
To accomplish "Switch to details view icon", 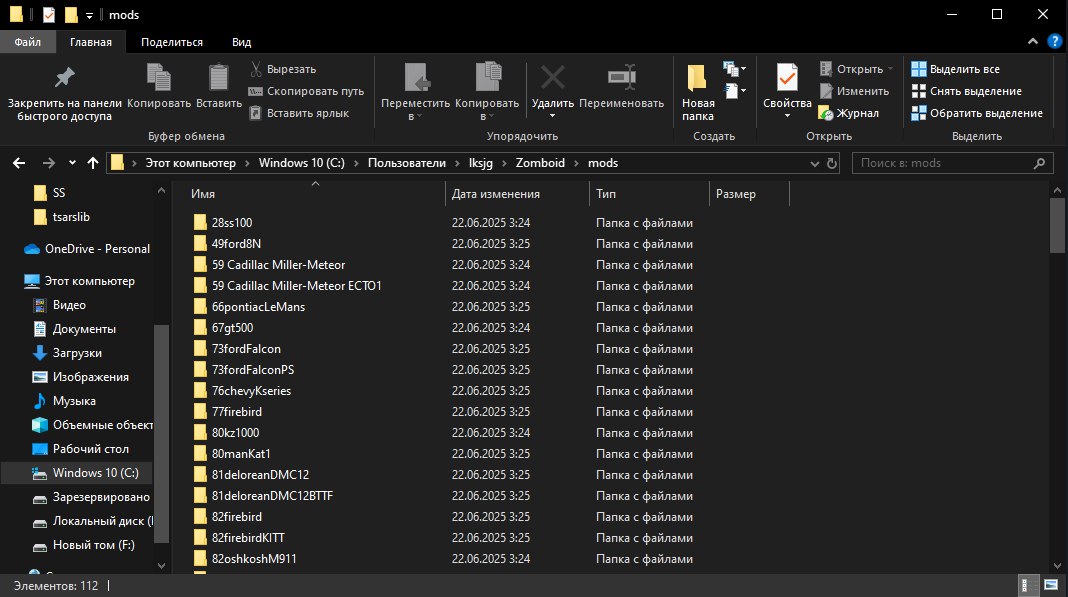I will pos(1026,585).
